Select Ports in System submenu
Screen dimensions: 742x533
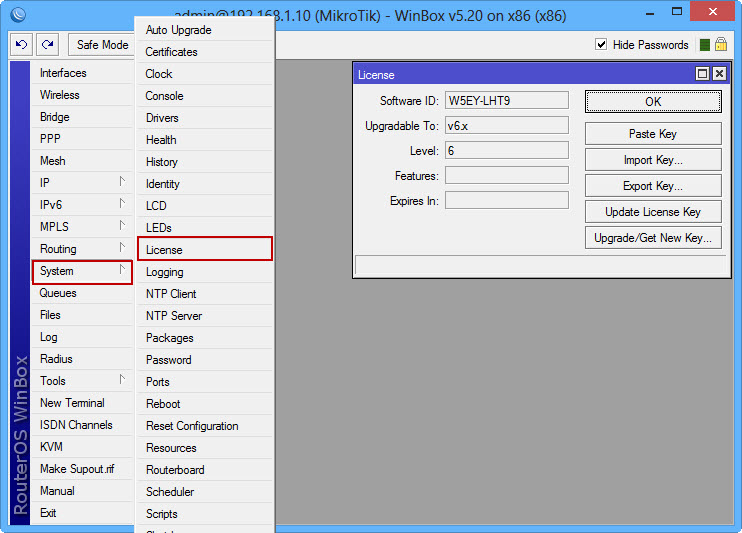click(x=205, y=382)
